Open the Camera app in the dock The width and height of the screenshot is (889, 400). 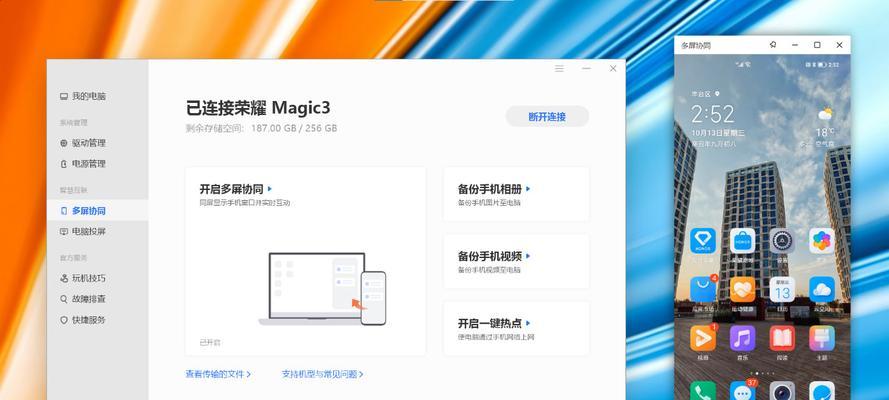782,391
